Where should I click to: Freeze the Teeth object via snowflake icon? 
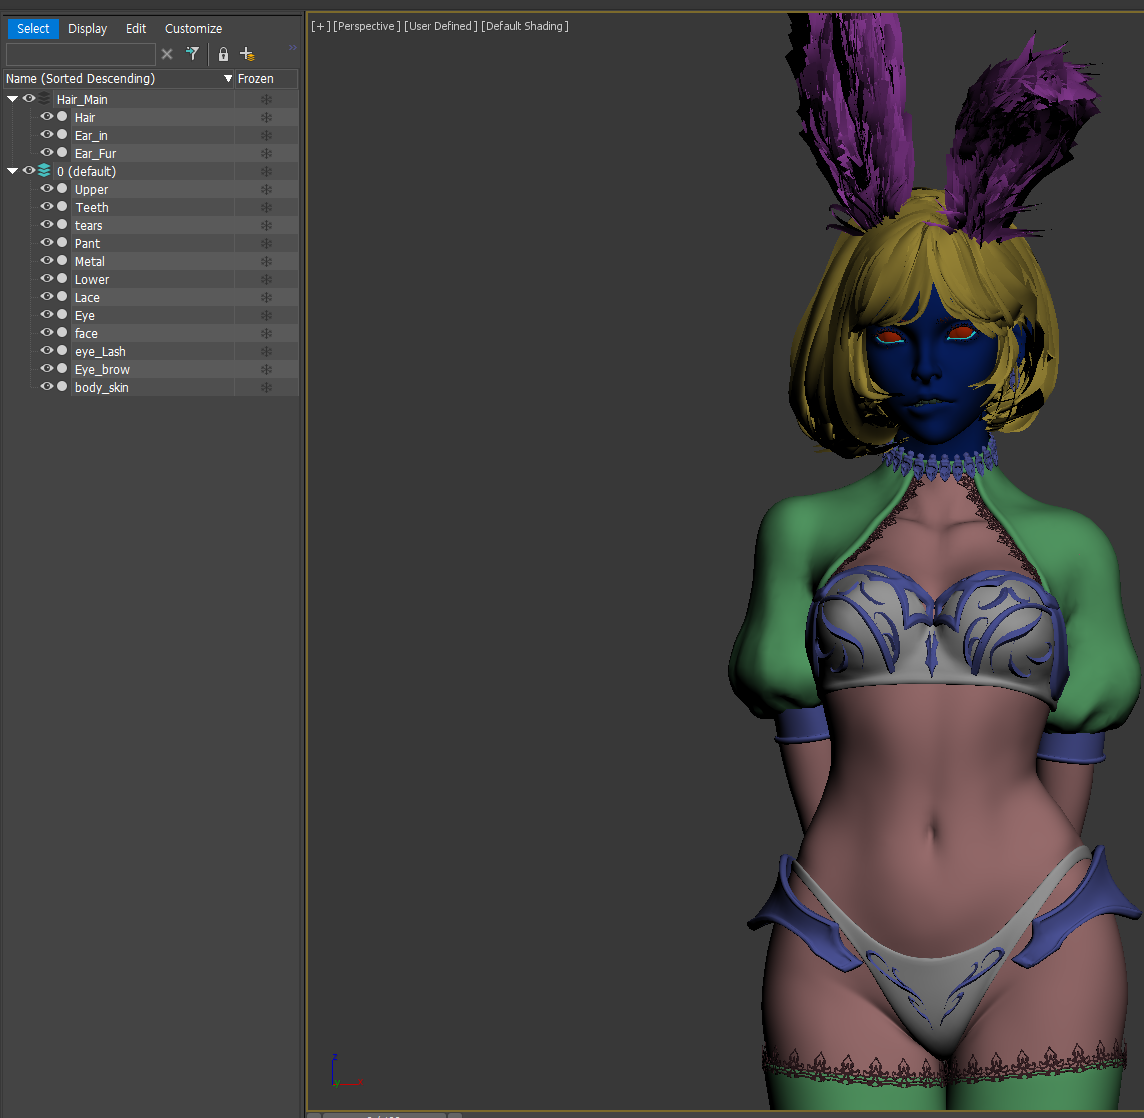(266, 208)
